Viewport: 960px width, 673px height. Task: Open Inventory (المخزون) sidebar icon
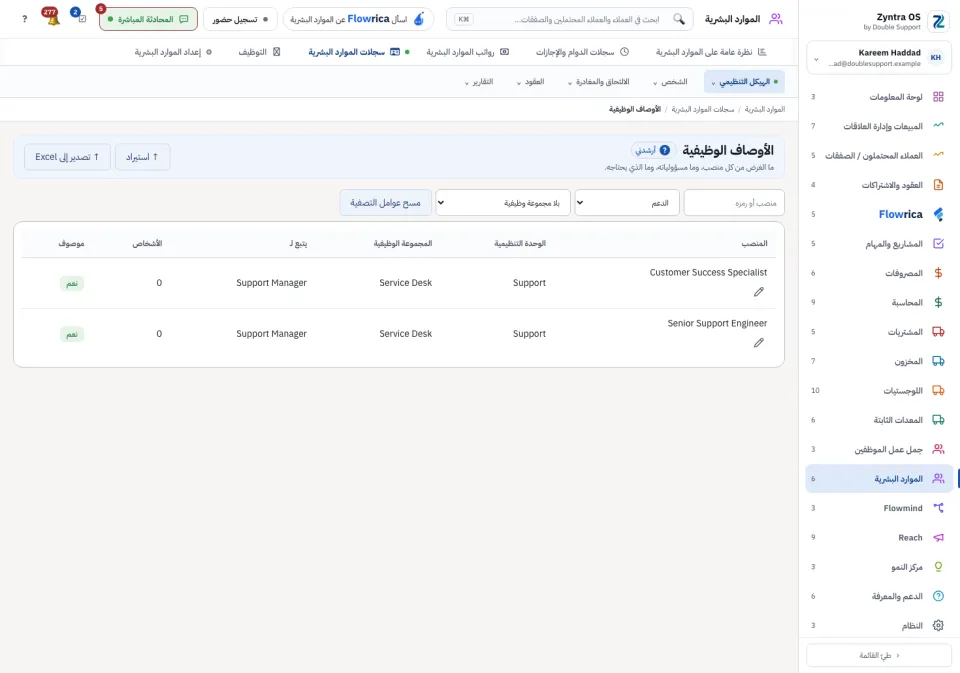(938, 361)
